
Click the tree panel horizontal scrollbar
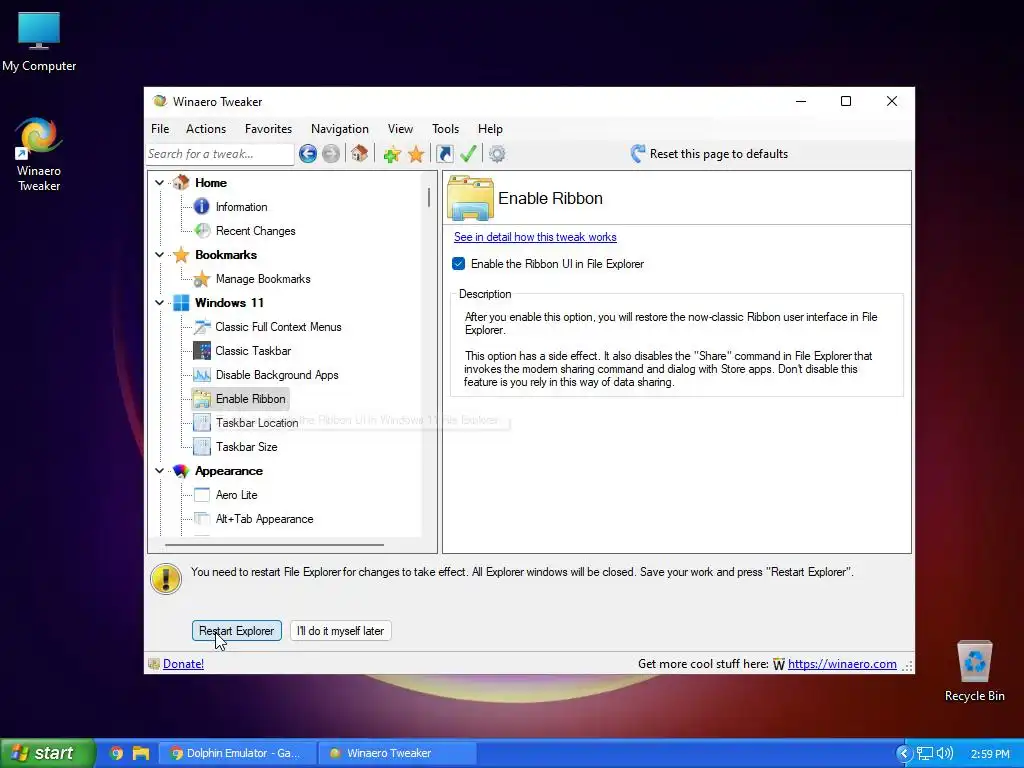pos(274,544)
